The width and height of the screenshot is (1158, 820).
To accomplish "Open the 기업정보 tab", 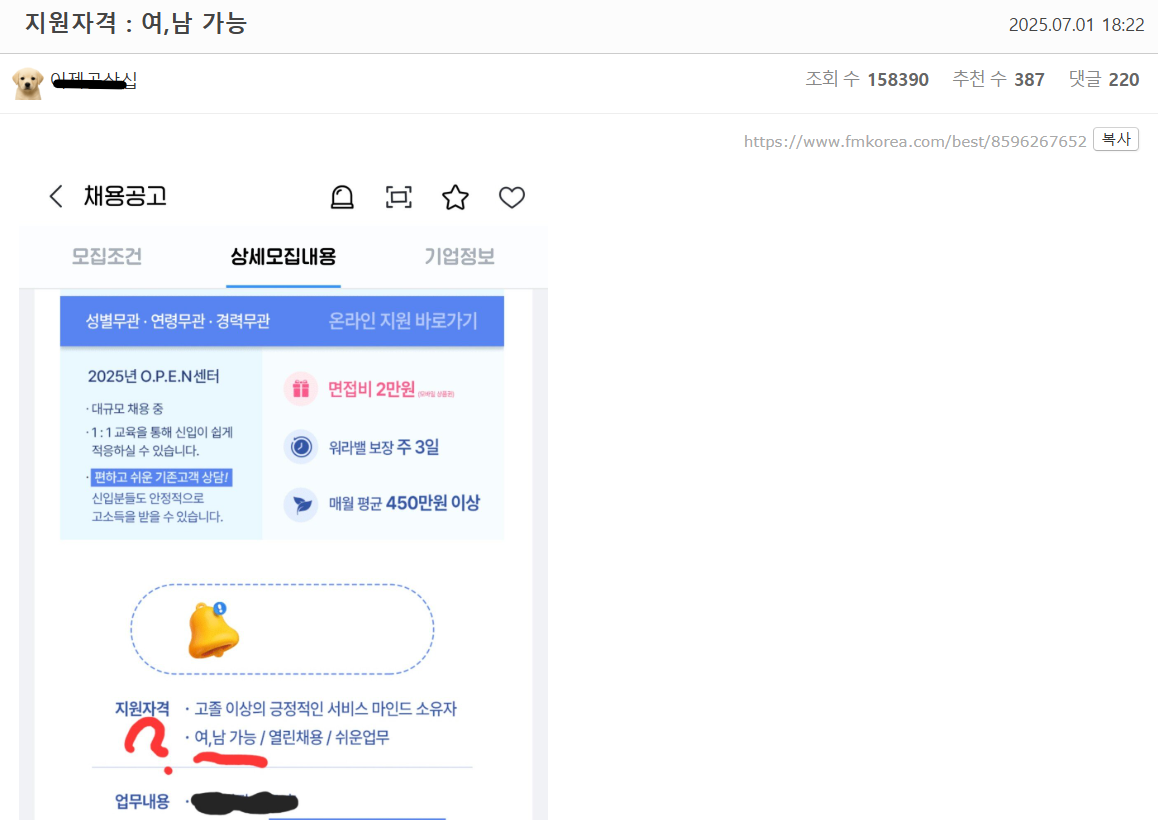I will point(459,257).
